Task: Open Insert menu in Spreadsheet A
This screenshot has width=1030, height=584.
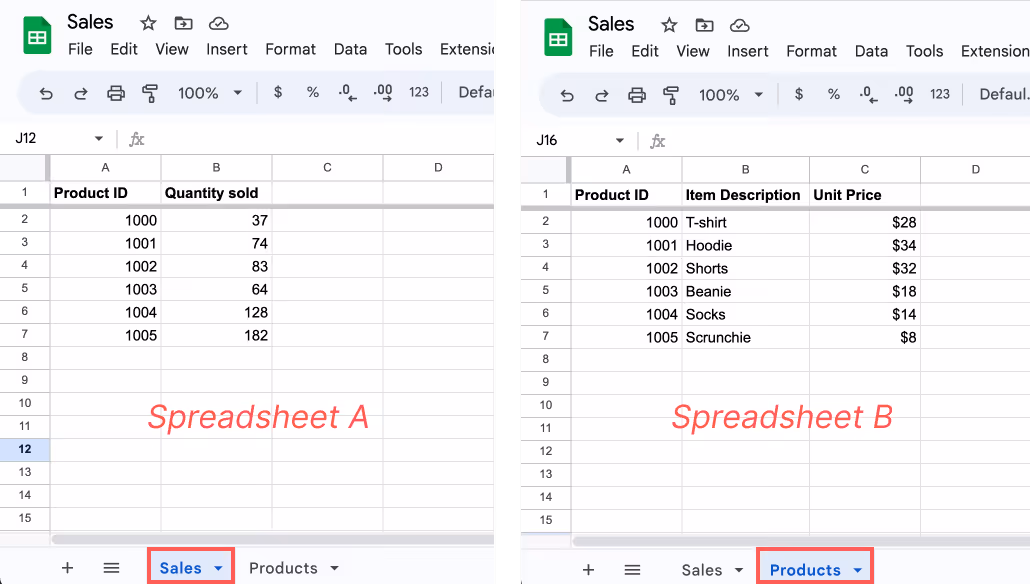Action: pyautogui.click(x=227, y=49)
